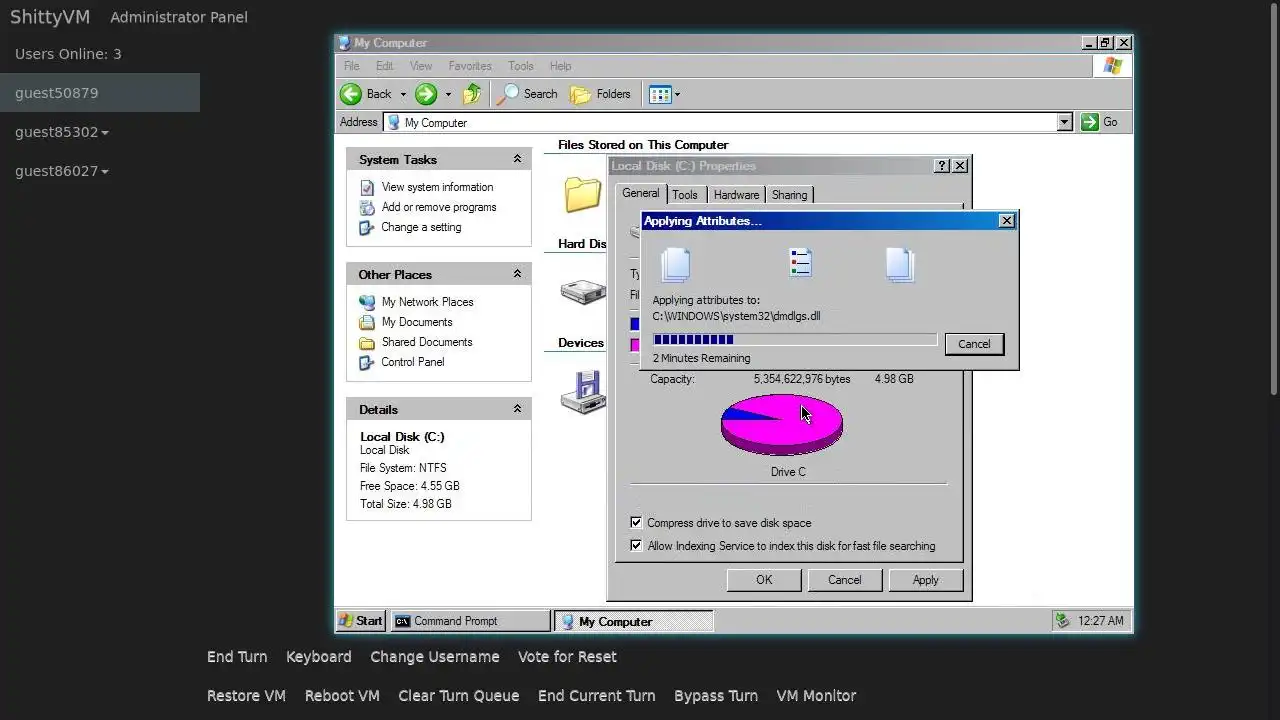Click the Shared Documents folder icon
Screen dimensions: 1280x720
tap(367, 342)
